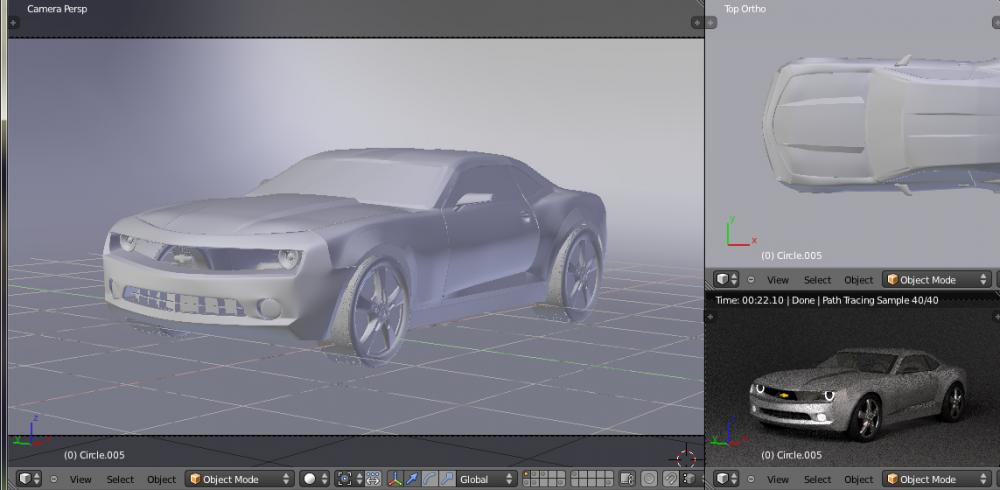1000x490 pixels.
Task: Click Object menu in main viewport header
Action: pos(161,479)
